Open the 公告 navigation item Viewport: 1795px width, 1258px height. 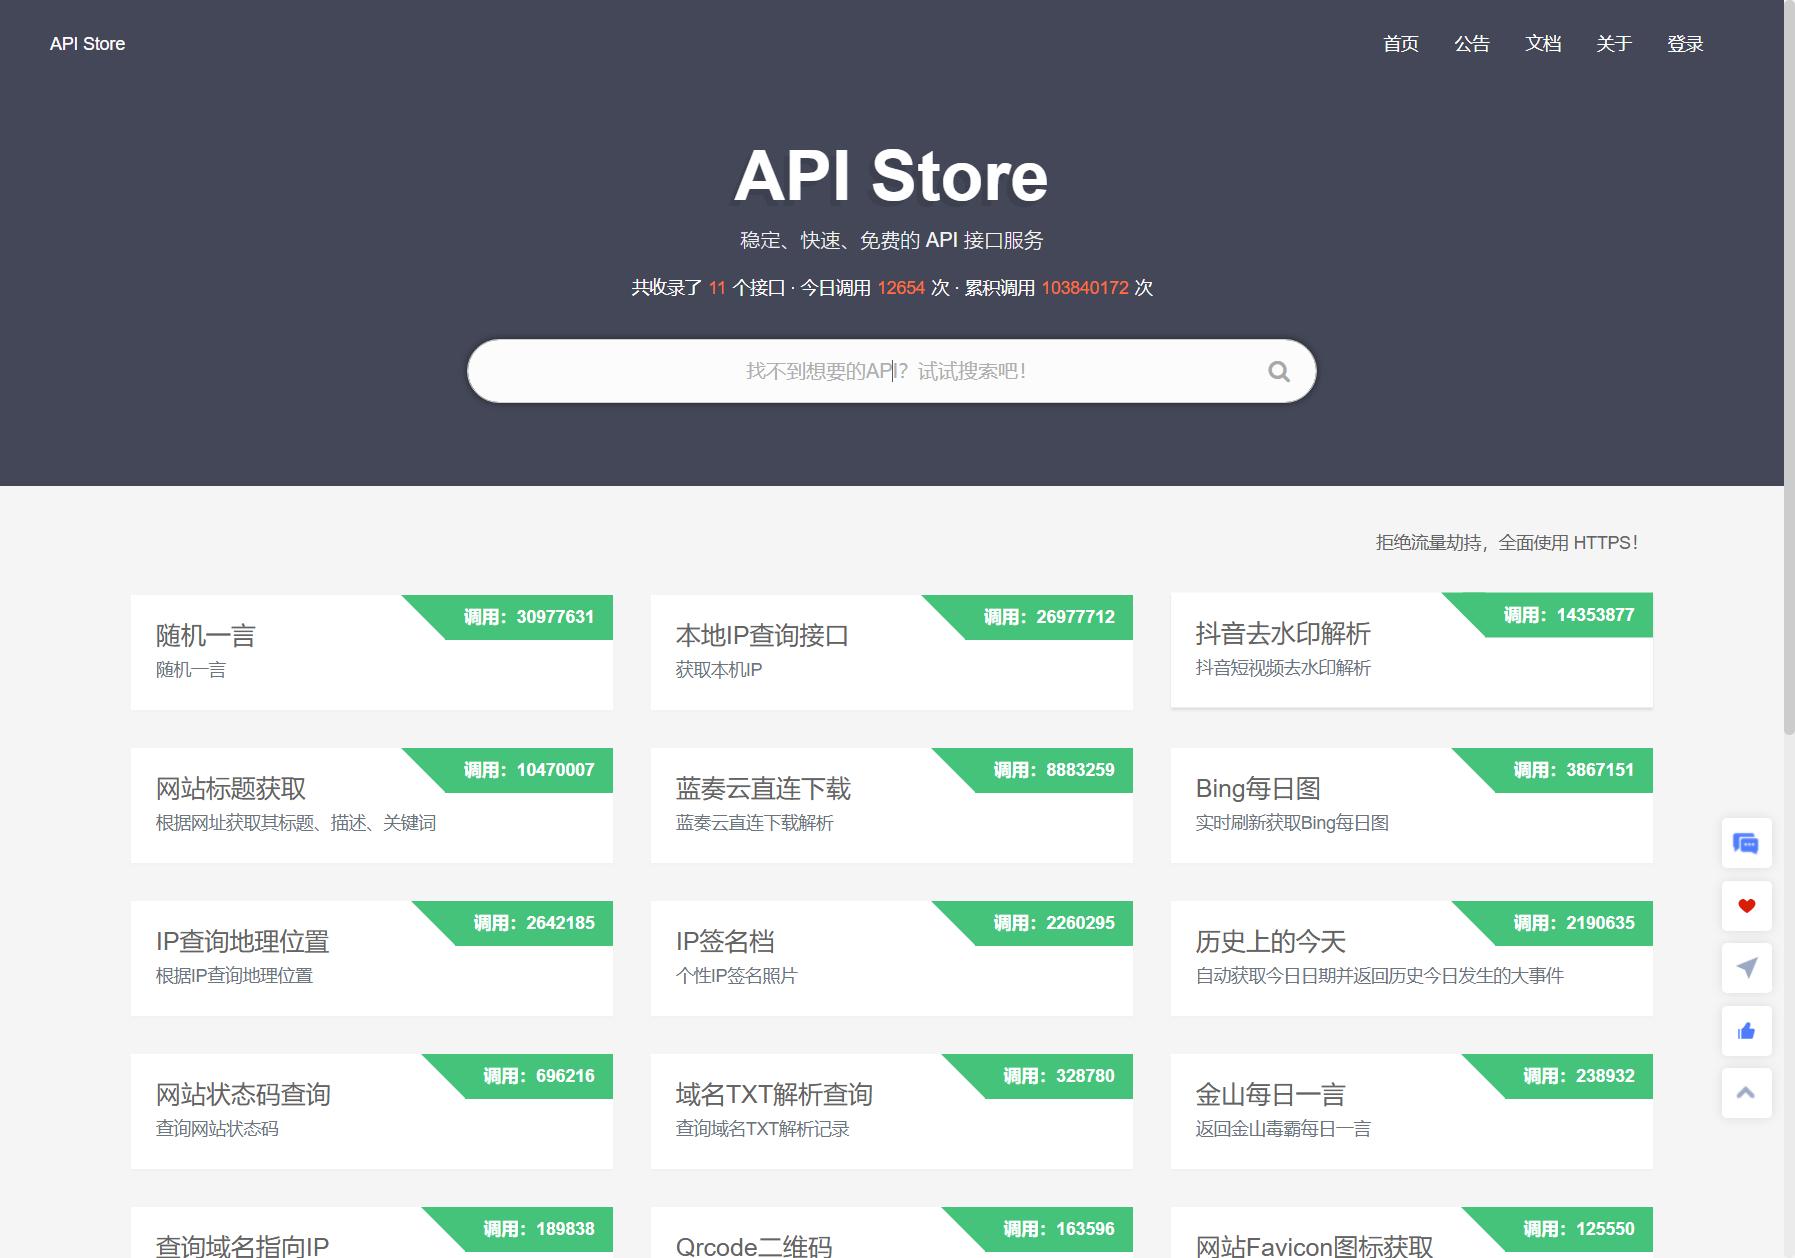[1471, 44]
